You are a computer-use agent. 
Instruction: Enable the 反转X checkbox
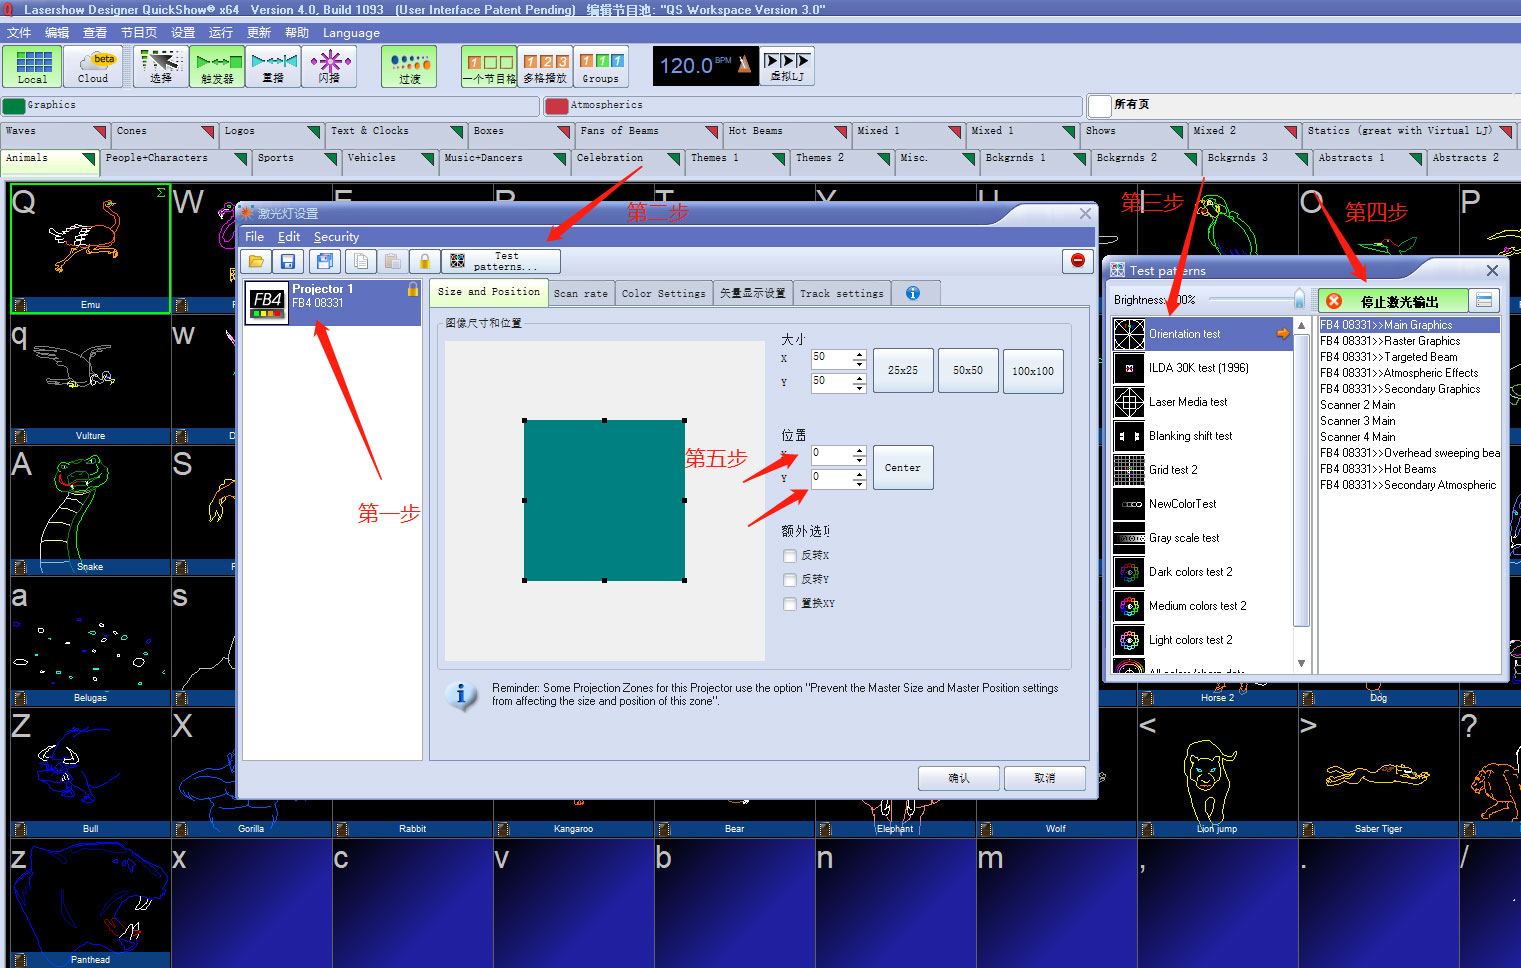pos(790,556)
